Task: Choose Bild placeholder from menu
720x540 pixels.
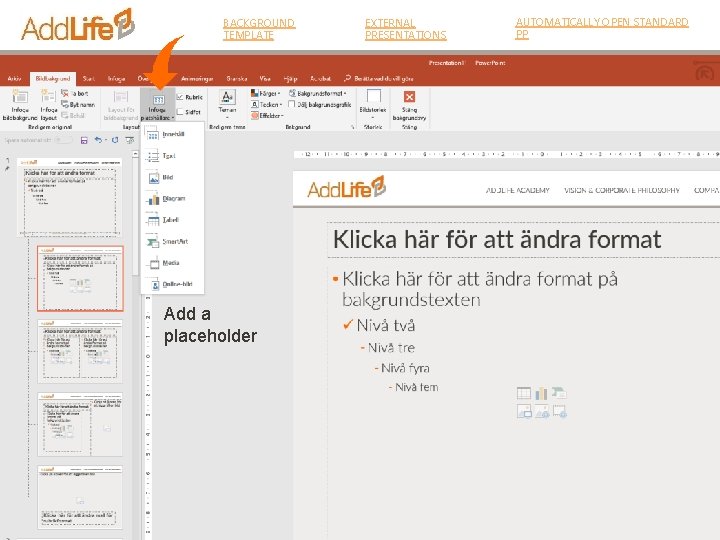Action: (172, 177)
